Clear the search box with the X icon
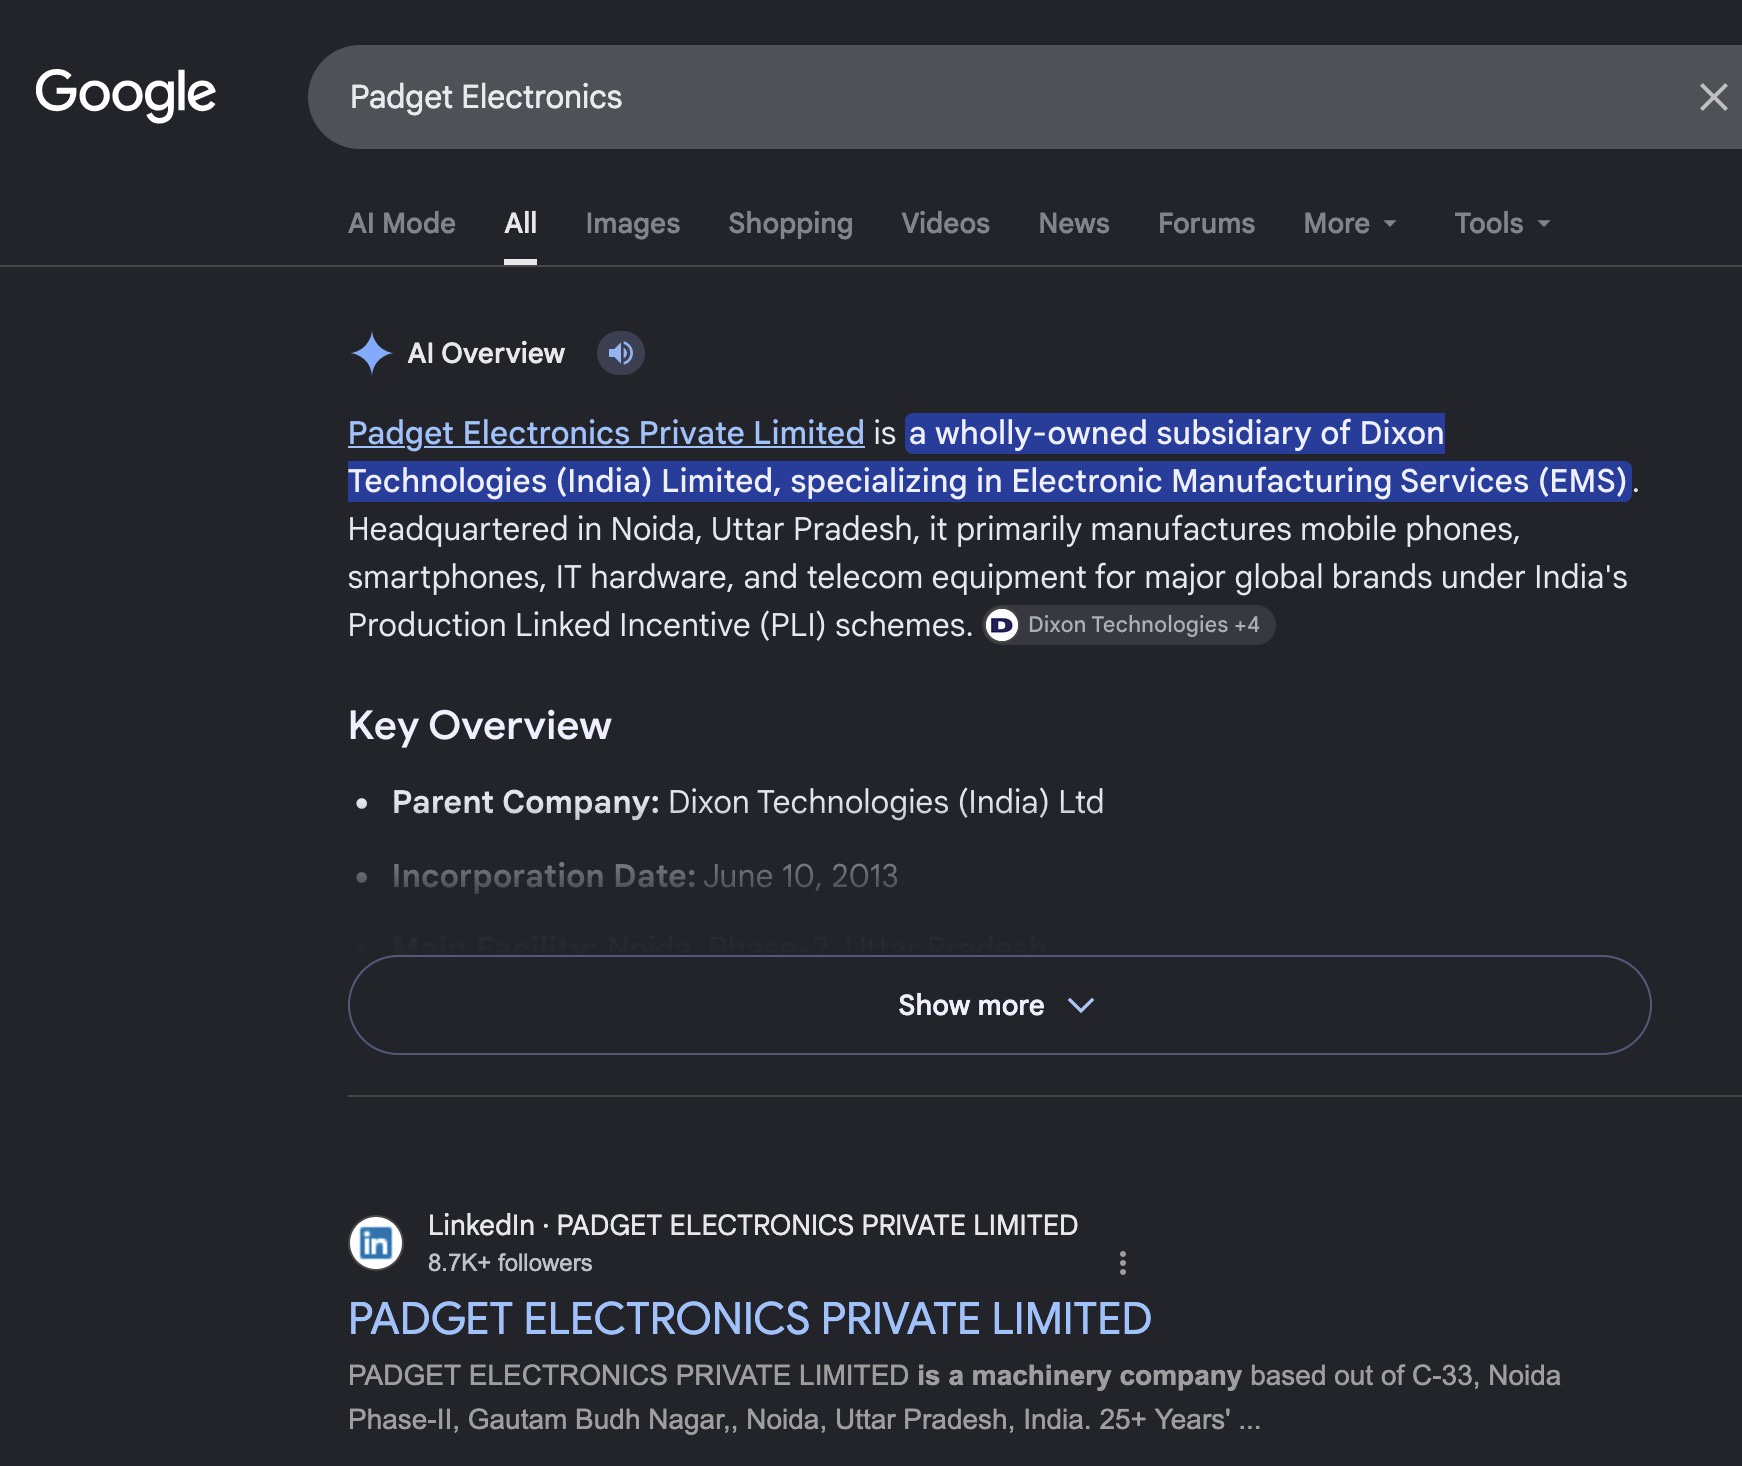 point(1713,97)
